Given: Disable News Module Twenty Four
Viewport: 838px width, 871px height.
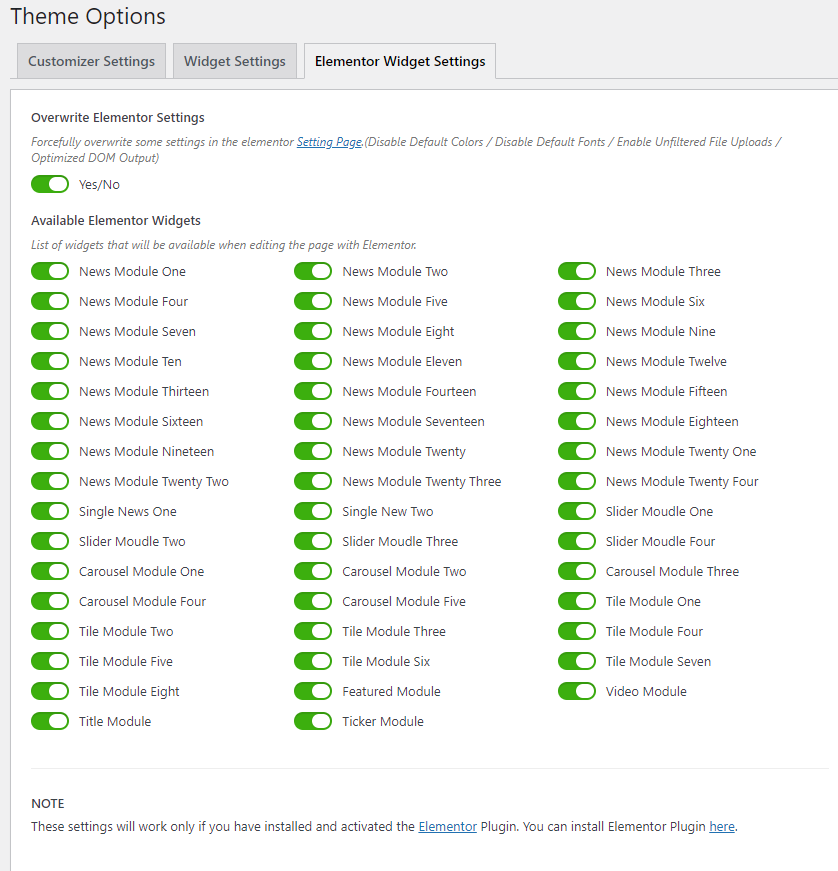Looking at the screenshot, I should tap(577, 481).
